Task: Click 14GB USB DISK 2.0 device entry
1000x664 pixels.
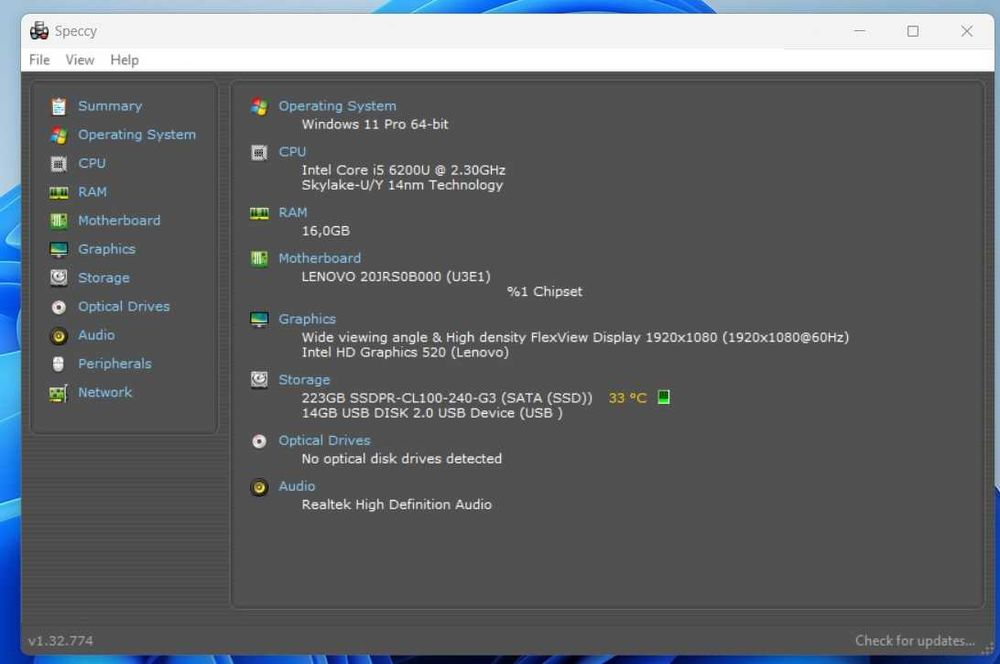Action: pos(432,413)
